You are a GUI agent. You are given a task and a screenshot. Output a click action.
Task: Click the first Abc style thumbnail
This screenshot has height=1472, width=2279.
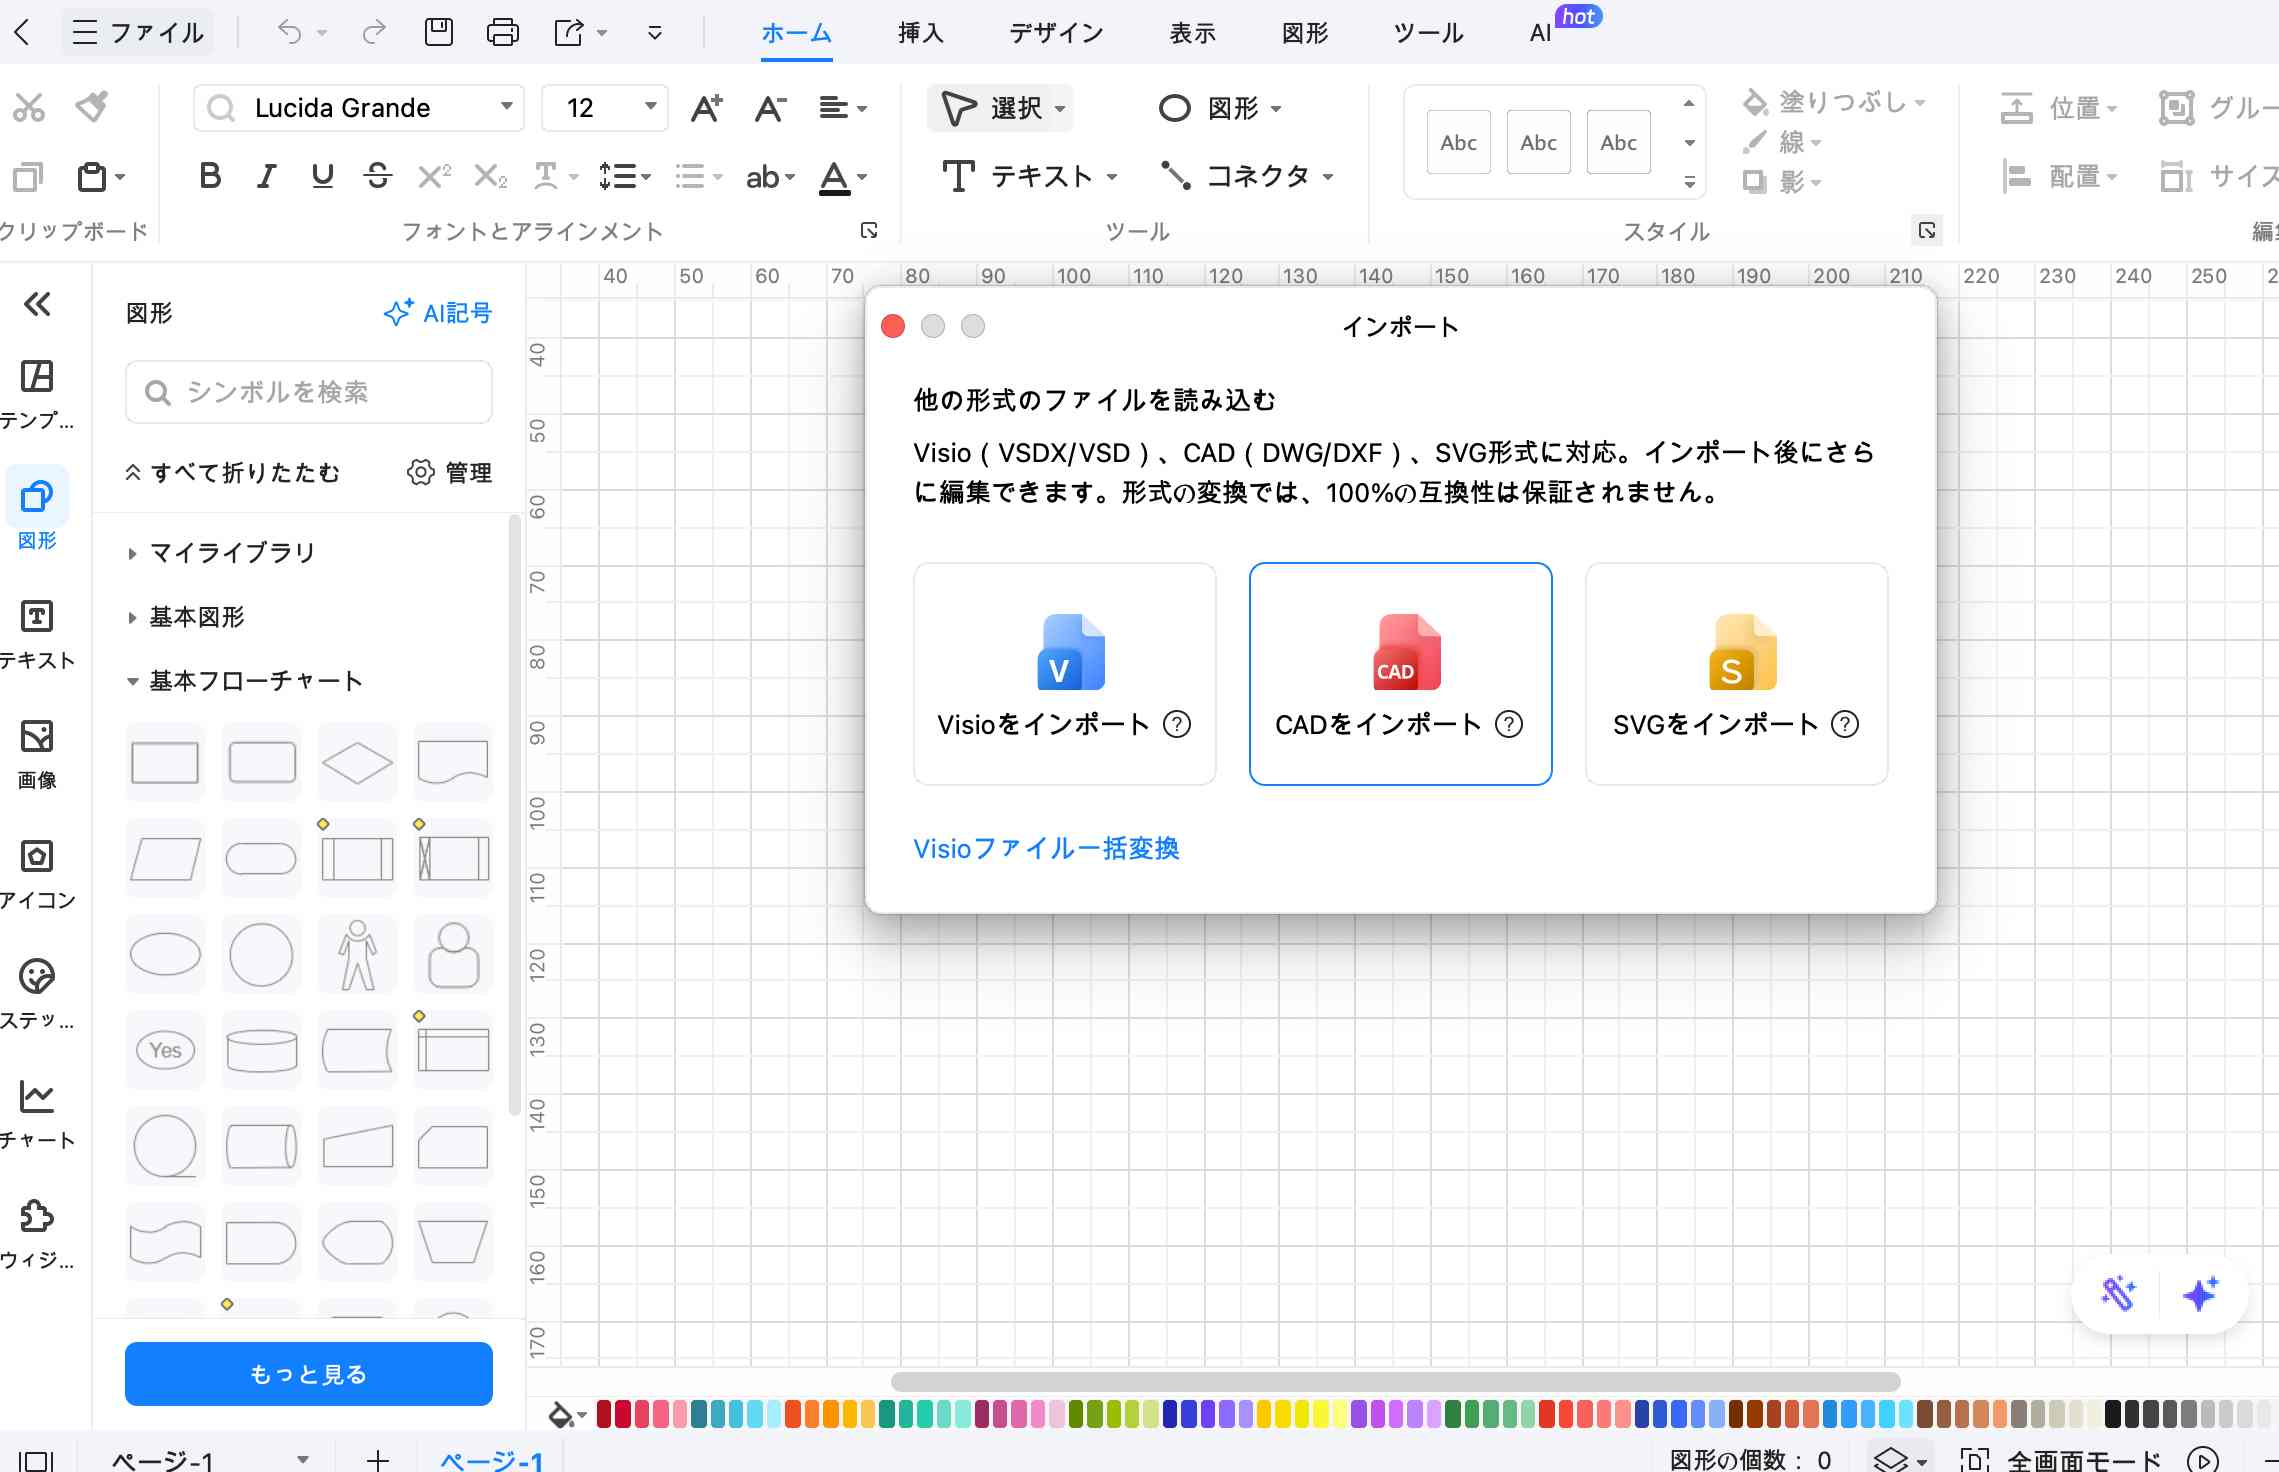point(1459,143)
